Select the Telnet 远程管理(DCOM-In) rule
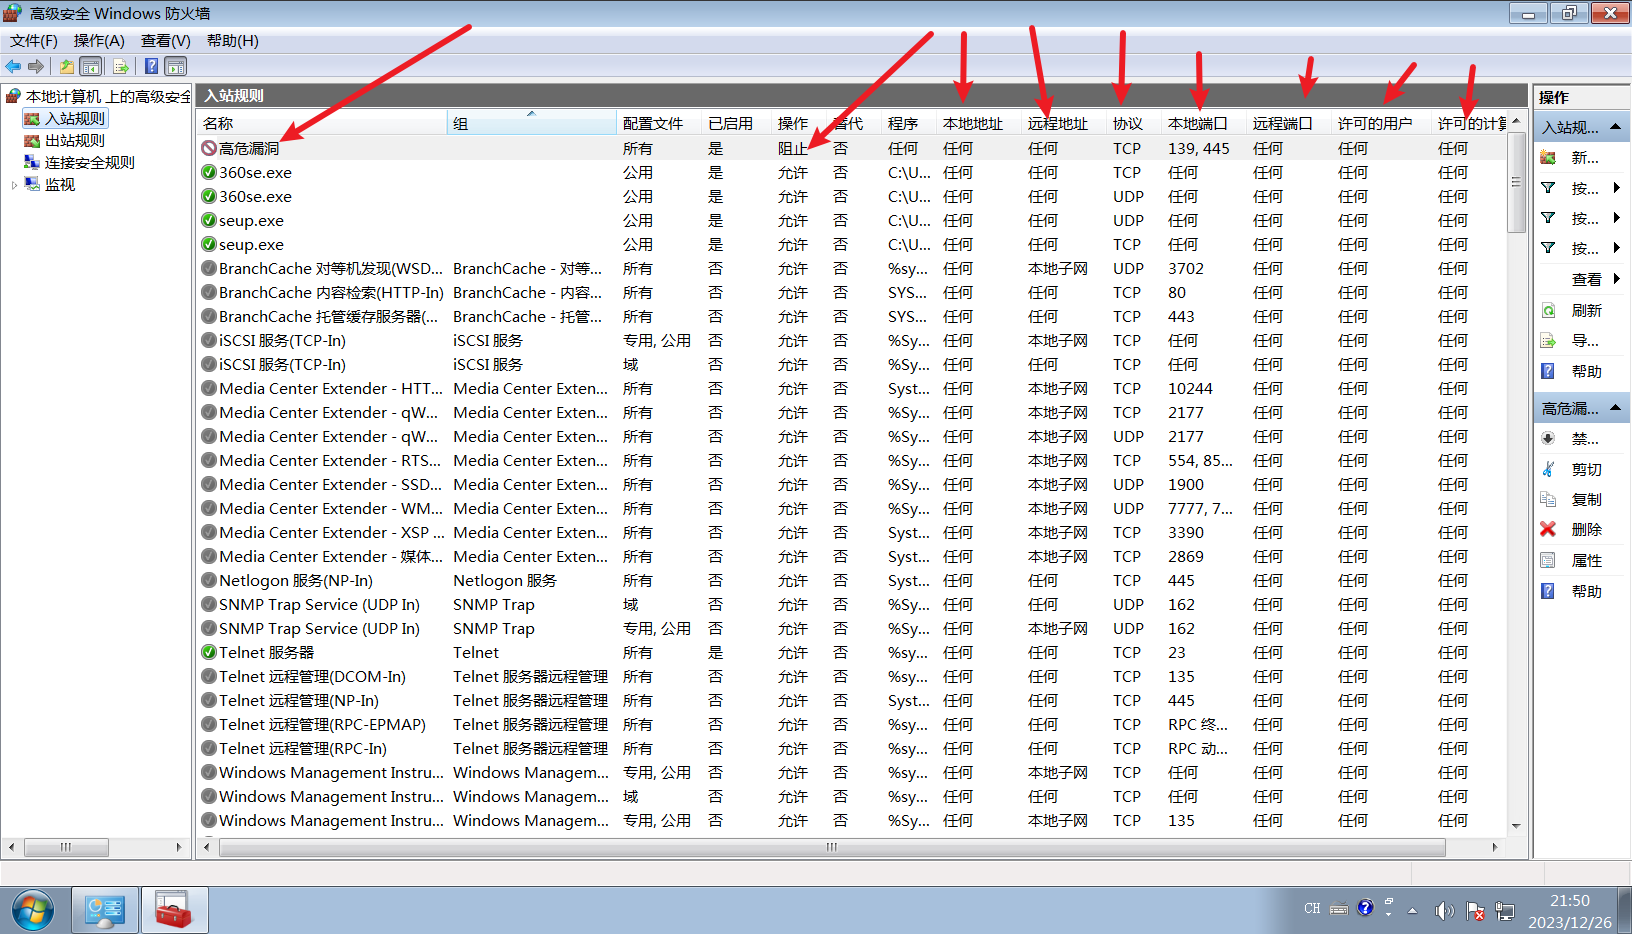This screenshot has height=934, width=1632. pos(852,676)
